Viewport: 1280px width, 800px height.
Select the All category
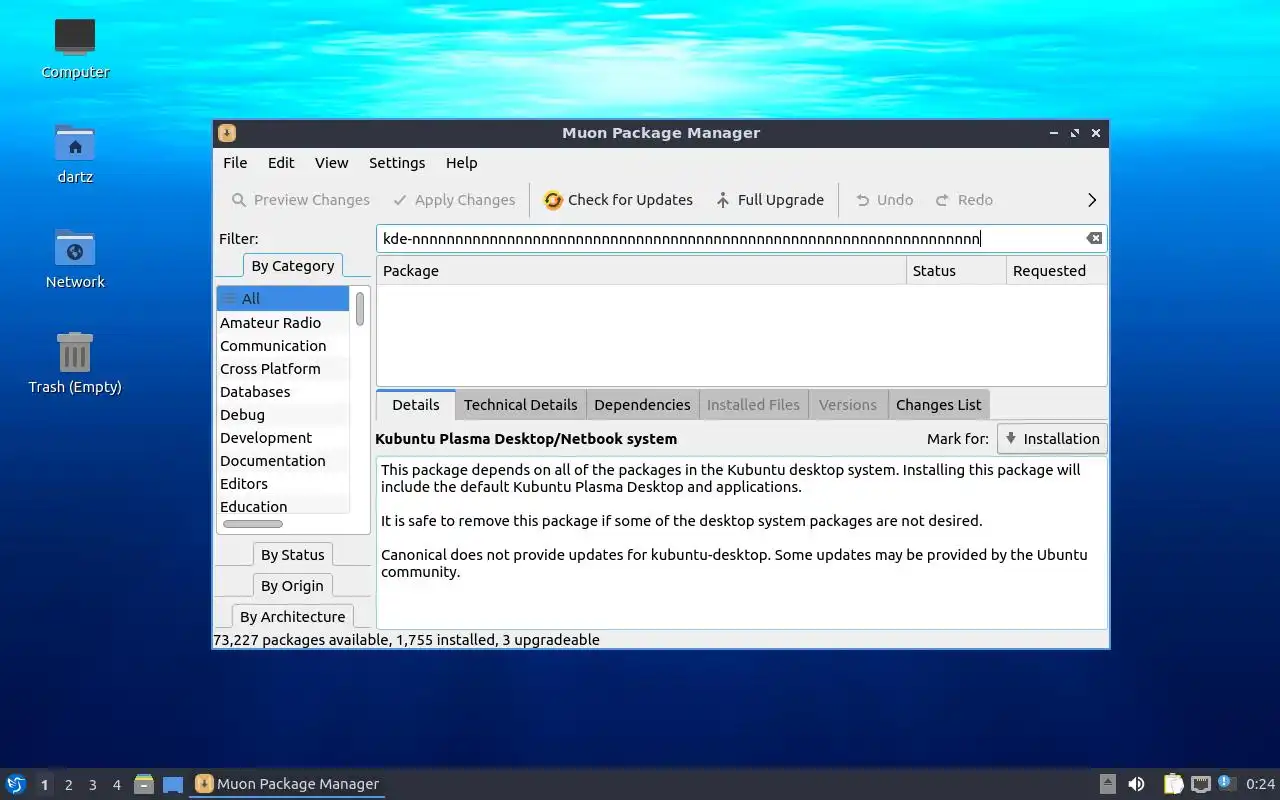[x=283, y=298]
